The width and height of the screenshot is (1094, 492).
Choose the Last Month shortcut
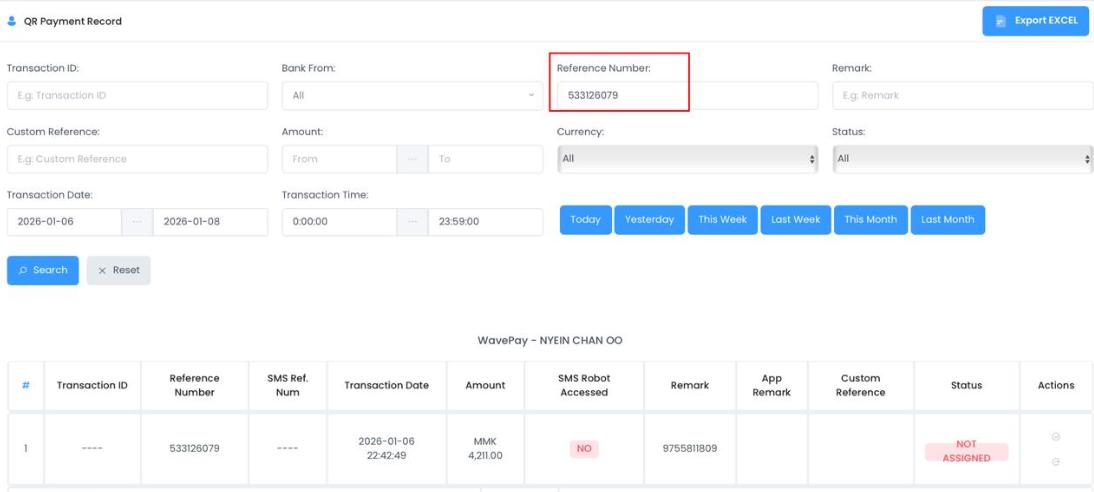click(947, 220)
